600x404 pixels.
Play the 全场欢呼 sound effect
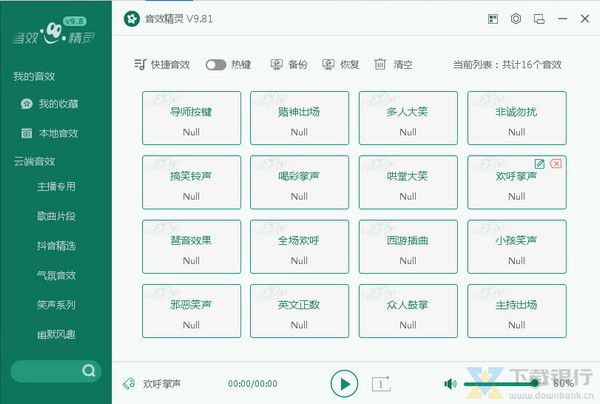coord(300,246)
